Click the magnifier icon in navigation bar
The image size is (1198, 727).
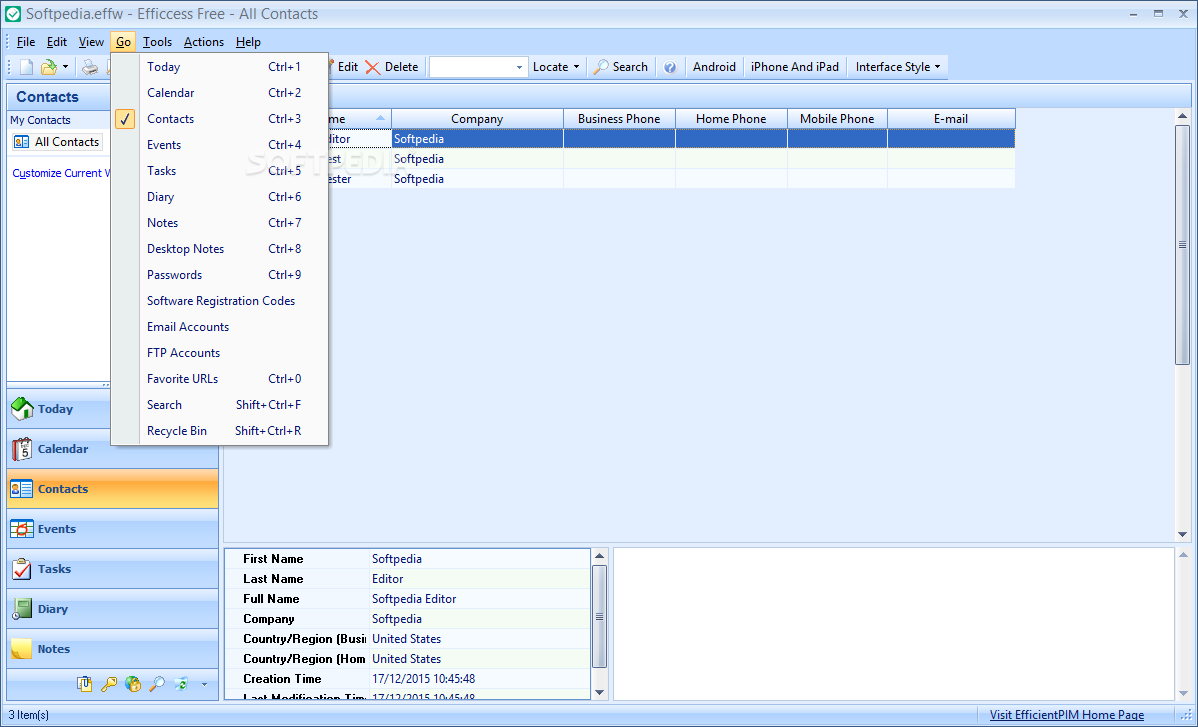coord(157,684)
